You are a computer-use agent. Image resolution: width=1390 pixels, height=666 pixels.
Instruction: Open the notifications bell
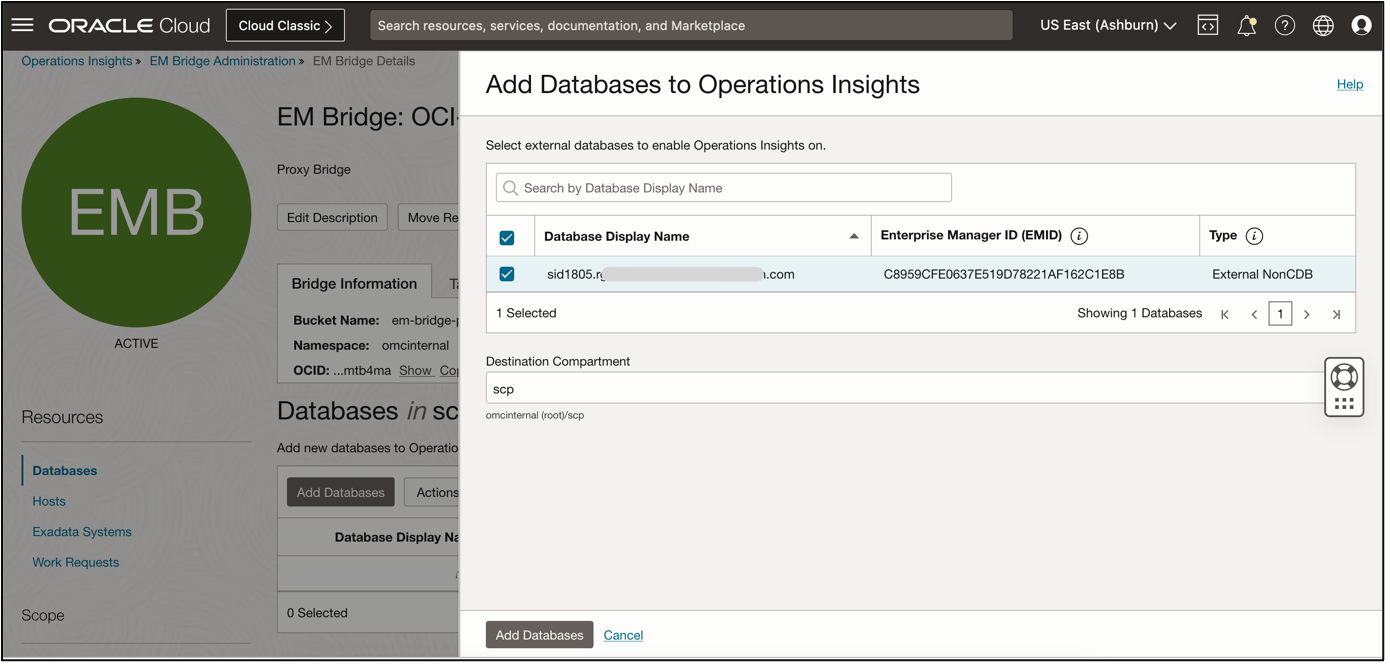[1246, 26]
